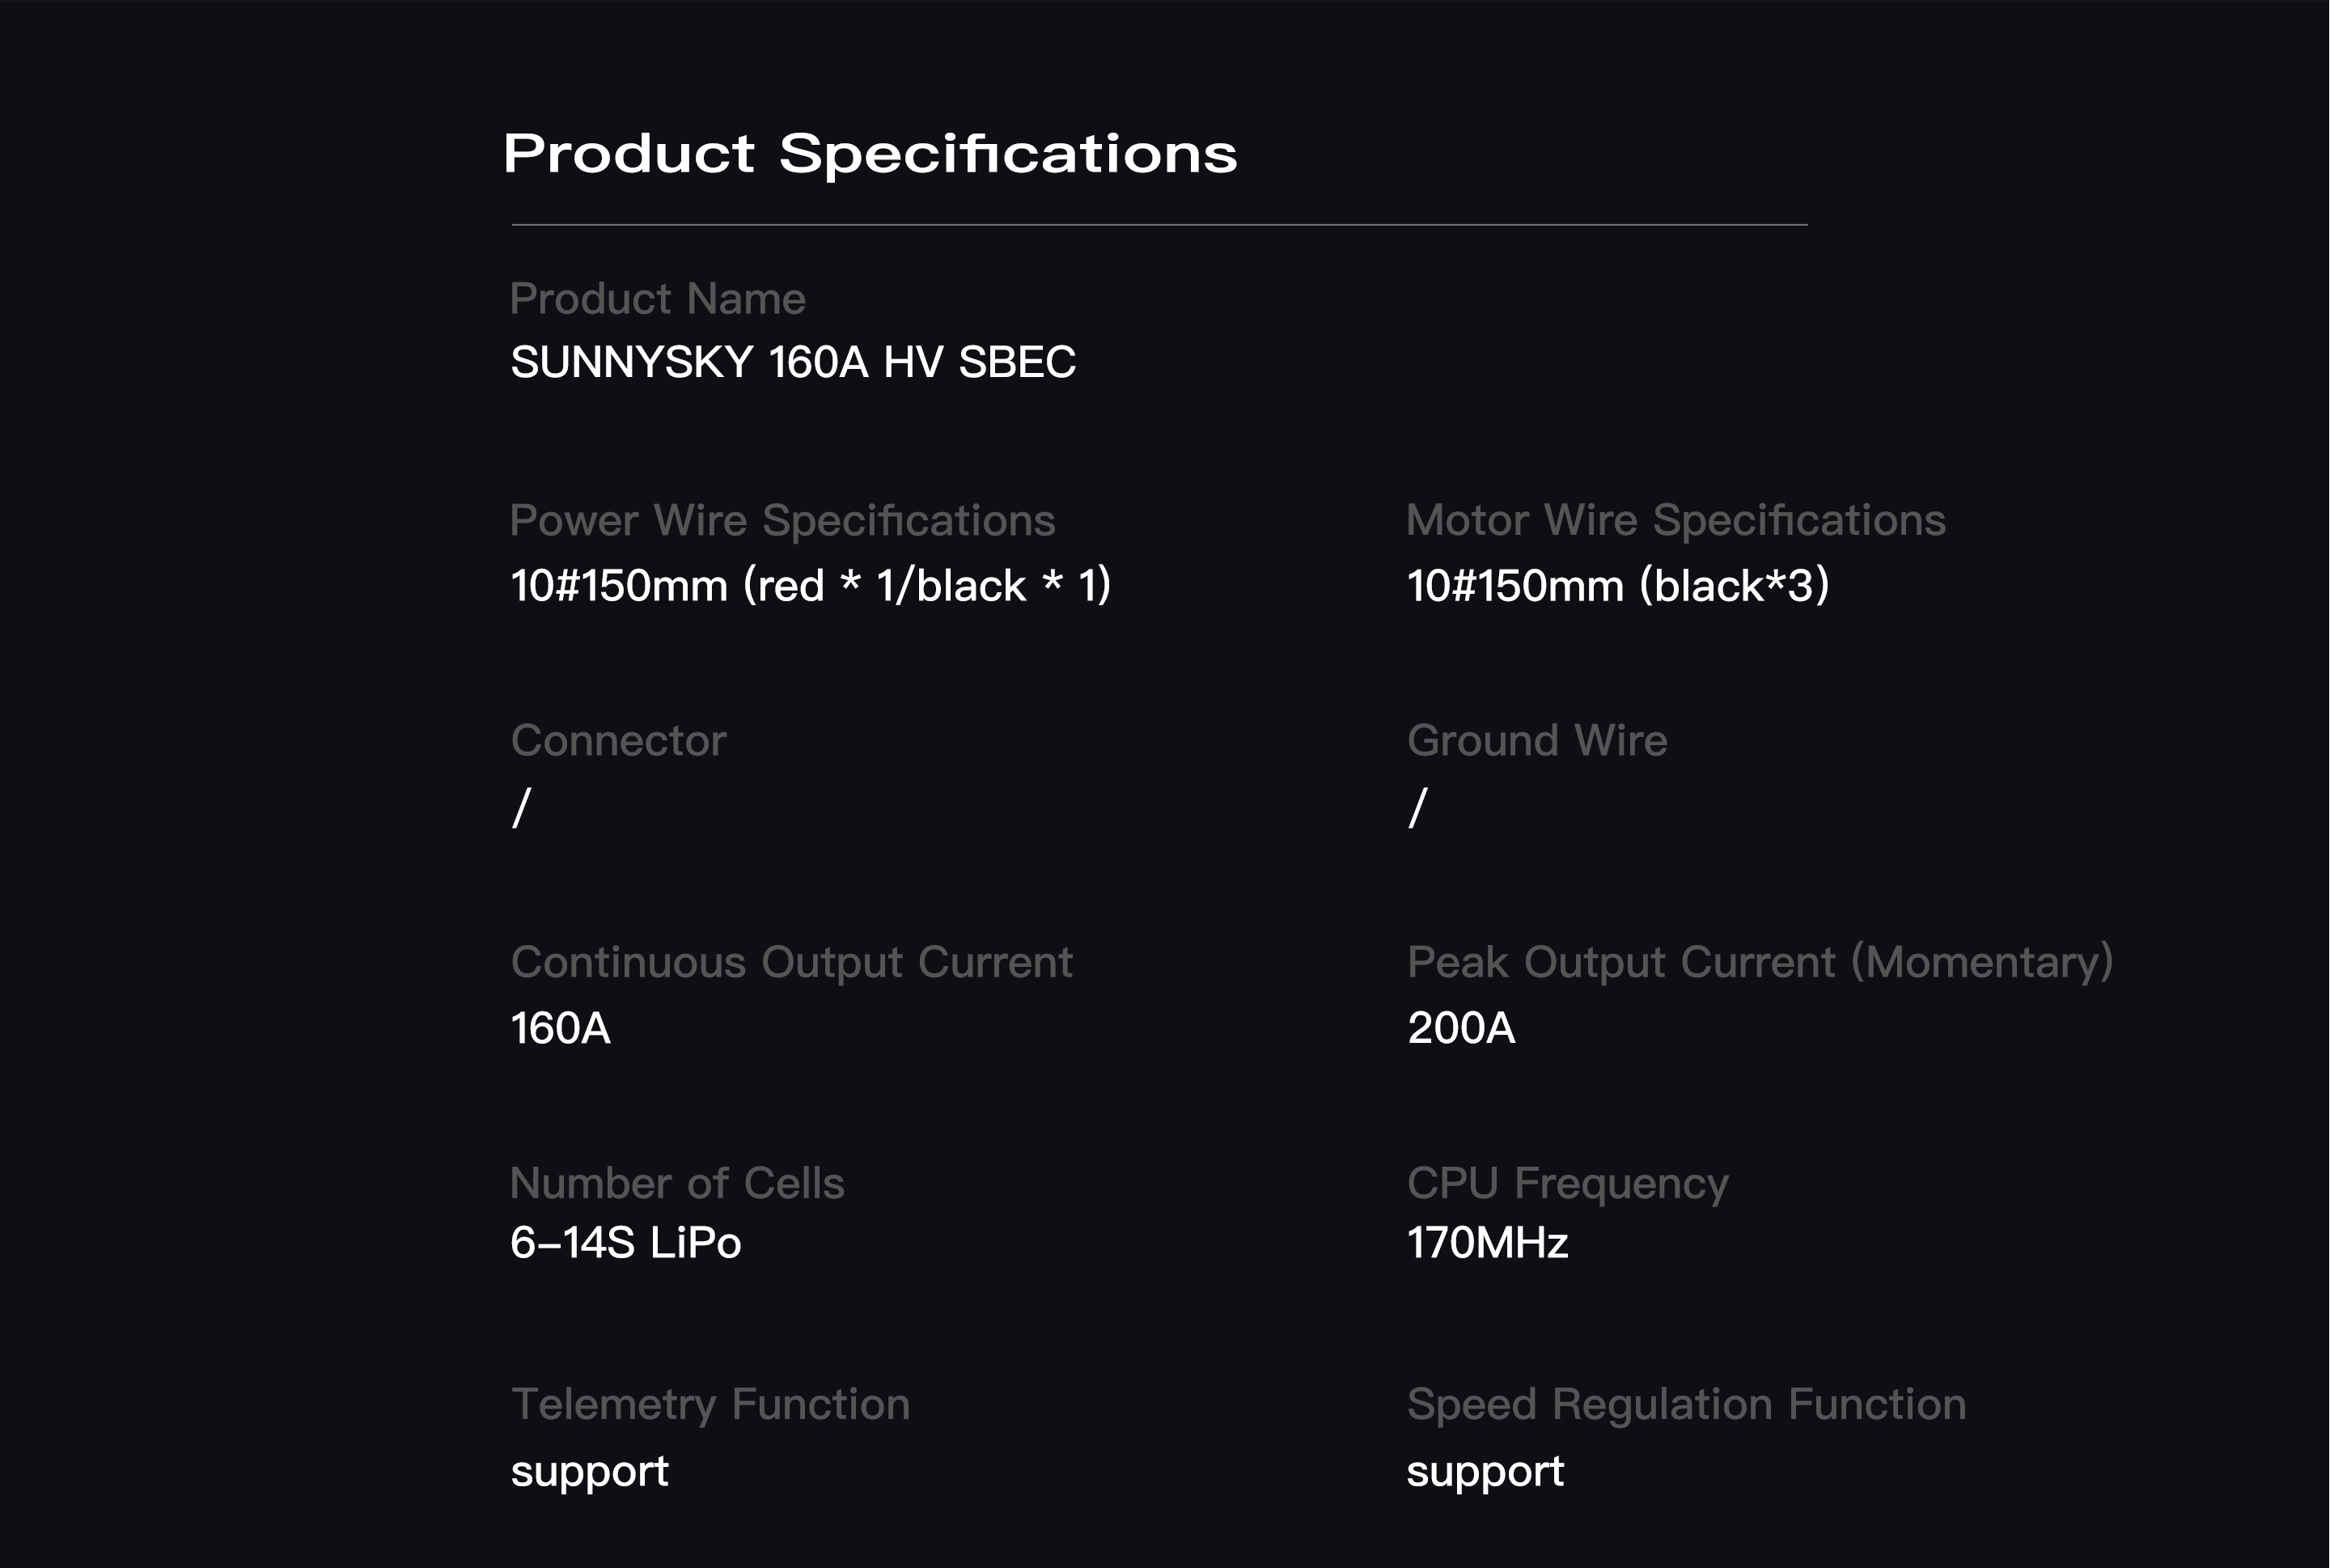The height and width of the screenshot is (1568, 2330).
Task: Click the Connector label
Action: (x=618, y=741)
